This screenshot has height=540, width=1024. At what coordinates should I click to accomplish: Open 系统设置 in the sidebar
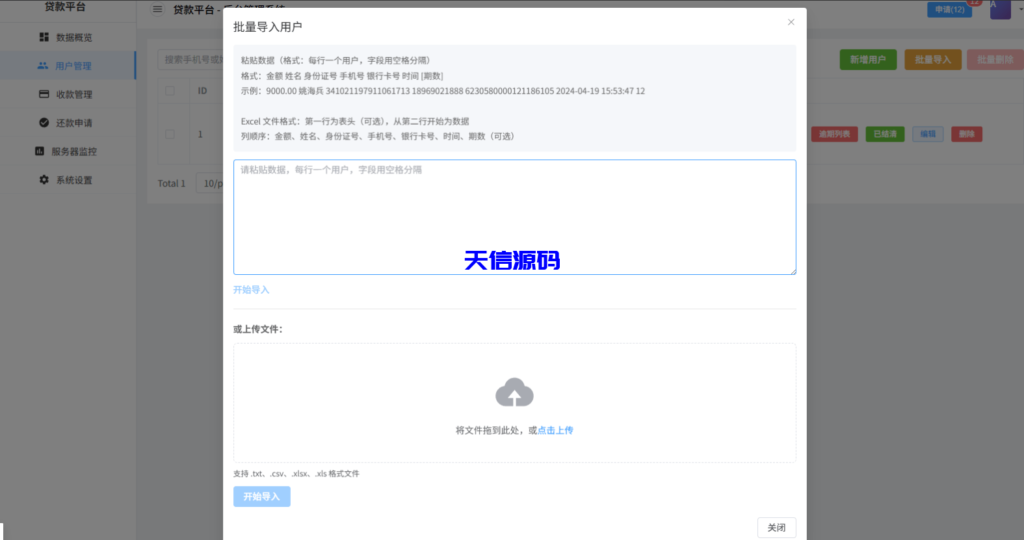click(68, 180)
